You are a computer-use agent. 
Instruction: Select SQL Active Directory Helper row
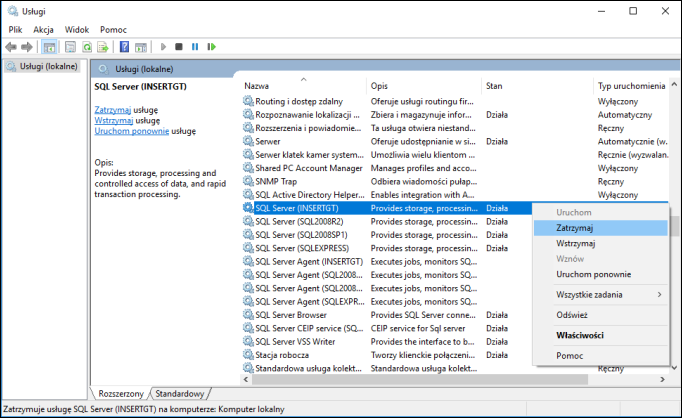click(x=455, y=195)
